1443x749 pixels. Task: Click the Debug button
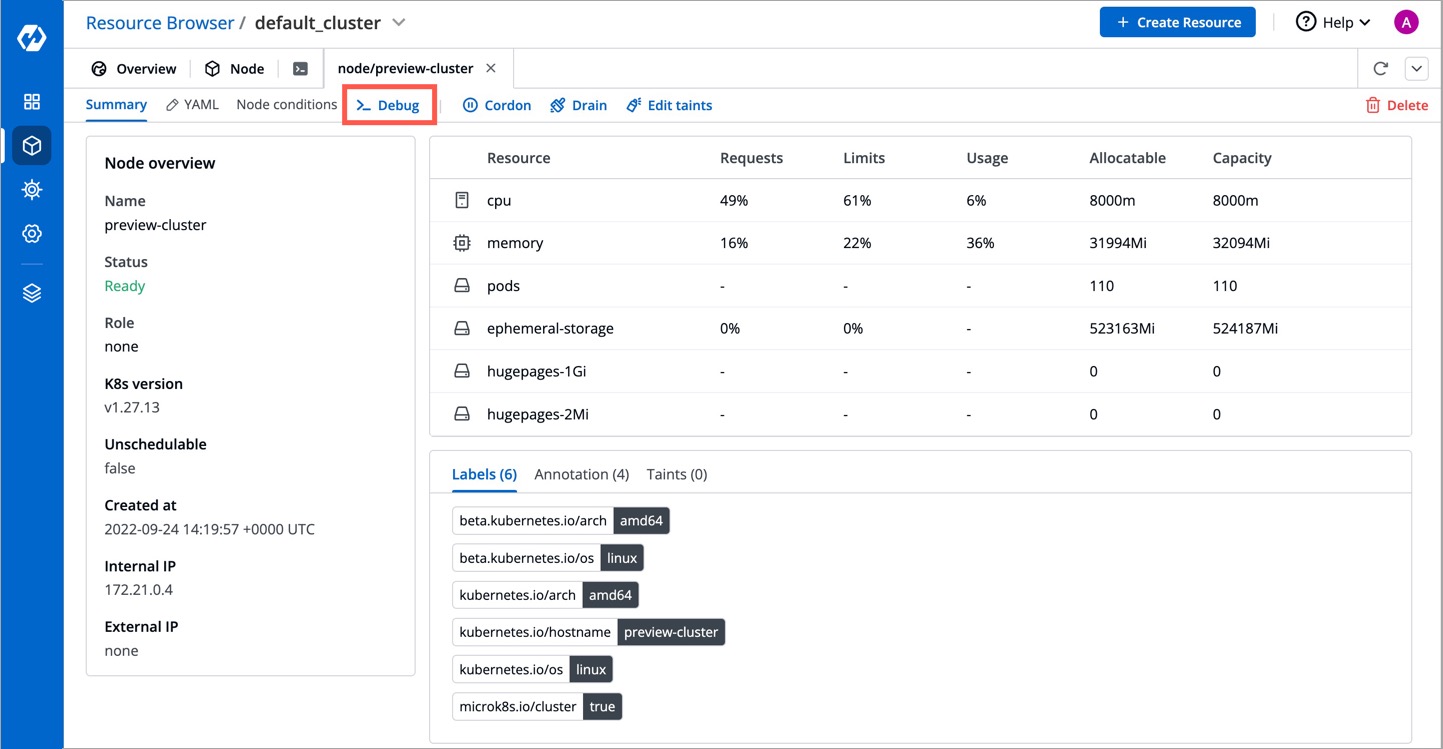388,105
